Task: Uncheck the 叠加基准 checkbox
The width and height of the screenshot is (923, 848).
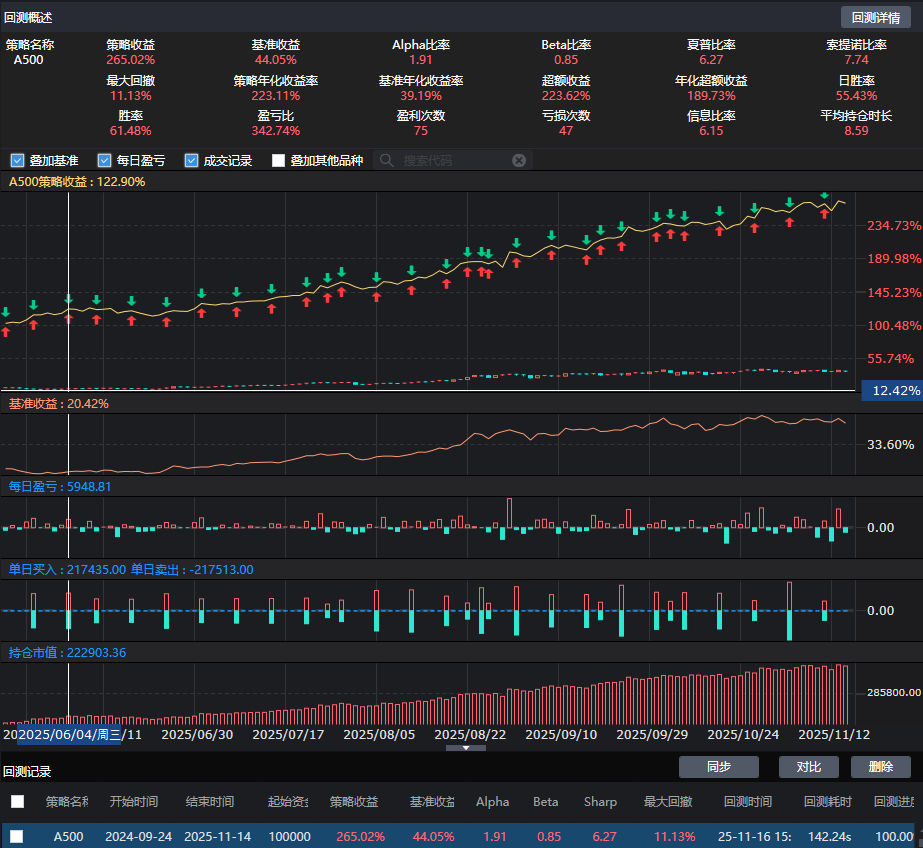Action: (17, 160)
